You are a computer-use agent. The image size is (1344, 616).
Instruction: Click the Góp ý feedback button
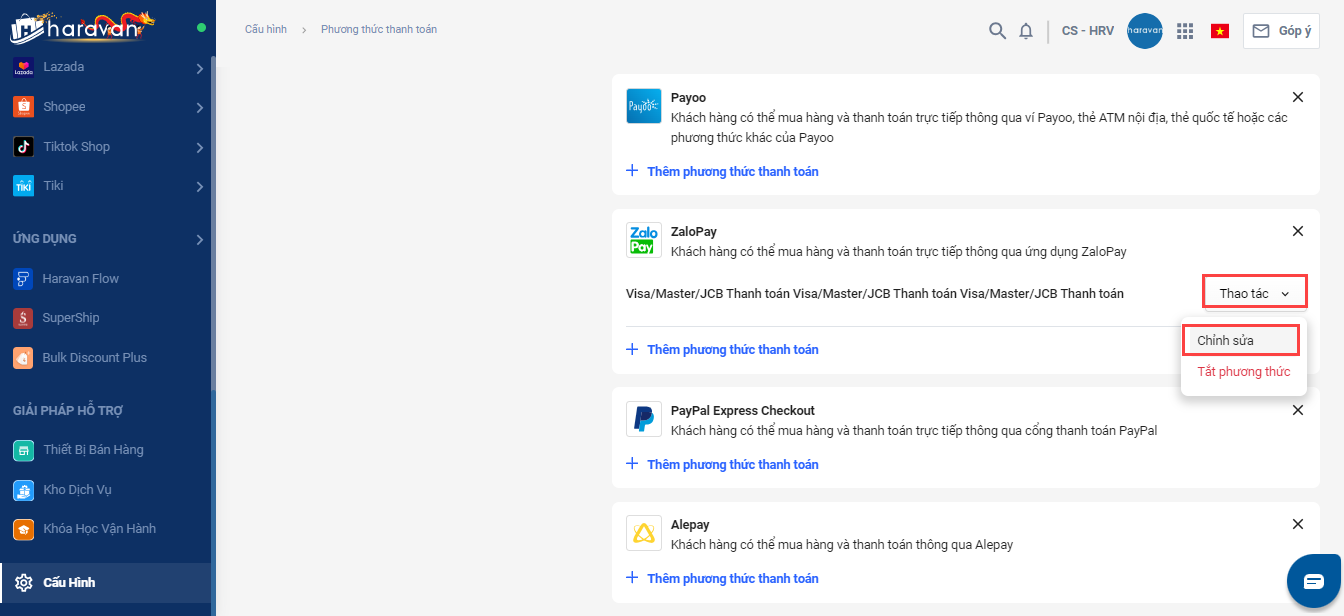pos(1281,31)
